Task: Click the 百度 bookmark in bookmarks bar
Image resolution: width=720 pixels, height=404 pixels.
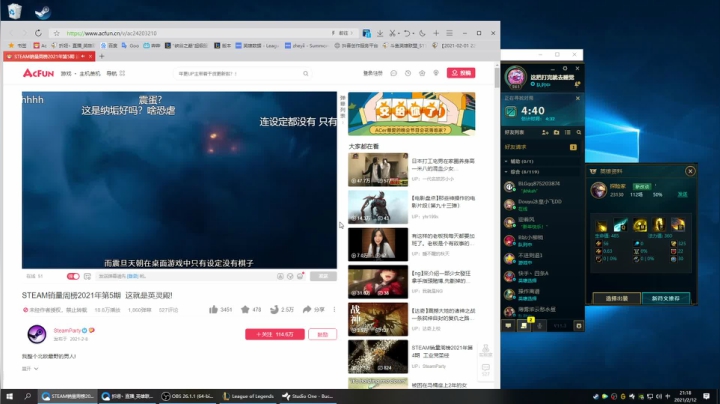Action: point(109,45)
